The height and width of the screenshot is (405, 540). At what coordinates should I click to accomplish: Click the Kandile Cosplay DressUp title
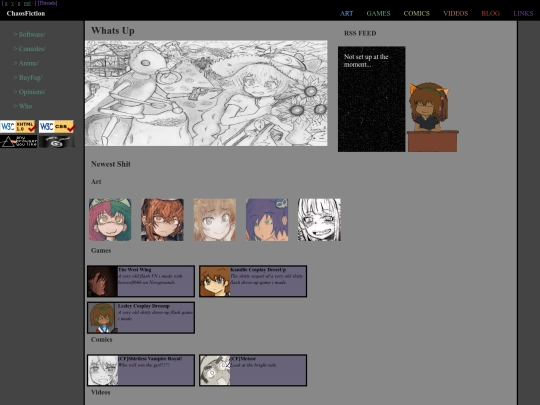pyautogui.click(x=258, y=270)
